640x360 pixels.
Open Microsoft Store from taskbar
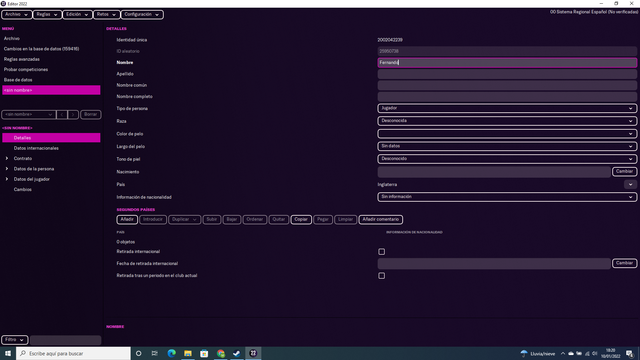(x=204, y=353)
